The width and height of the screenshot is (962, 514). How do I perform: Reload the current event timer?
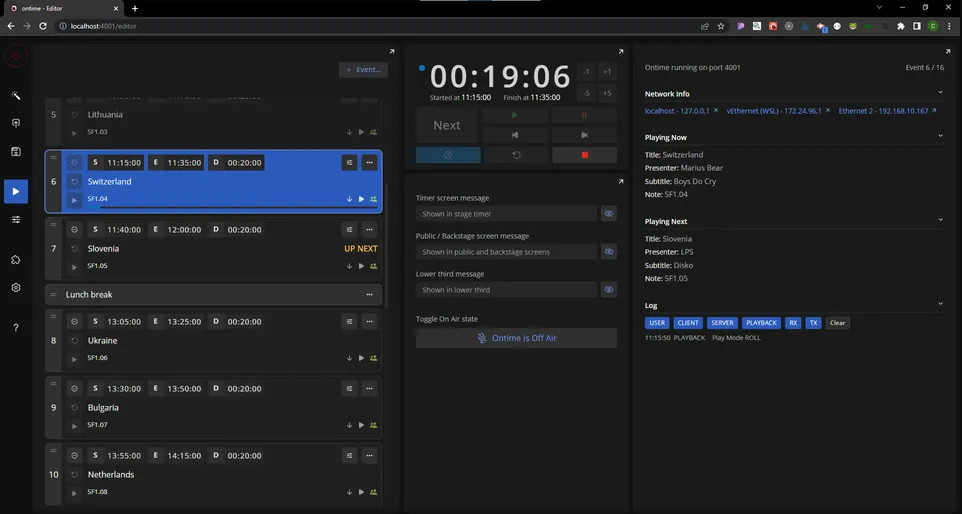click(x=517, y=155)
